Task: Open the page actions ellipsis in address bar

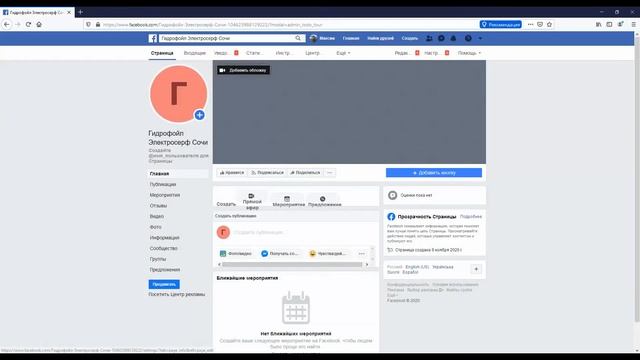Action: (x=530, y=24)
